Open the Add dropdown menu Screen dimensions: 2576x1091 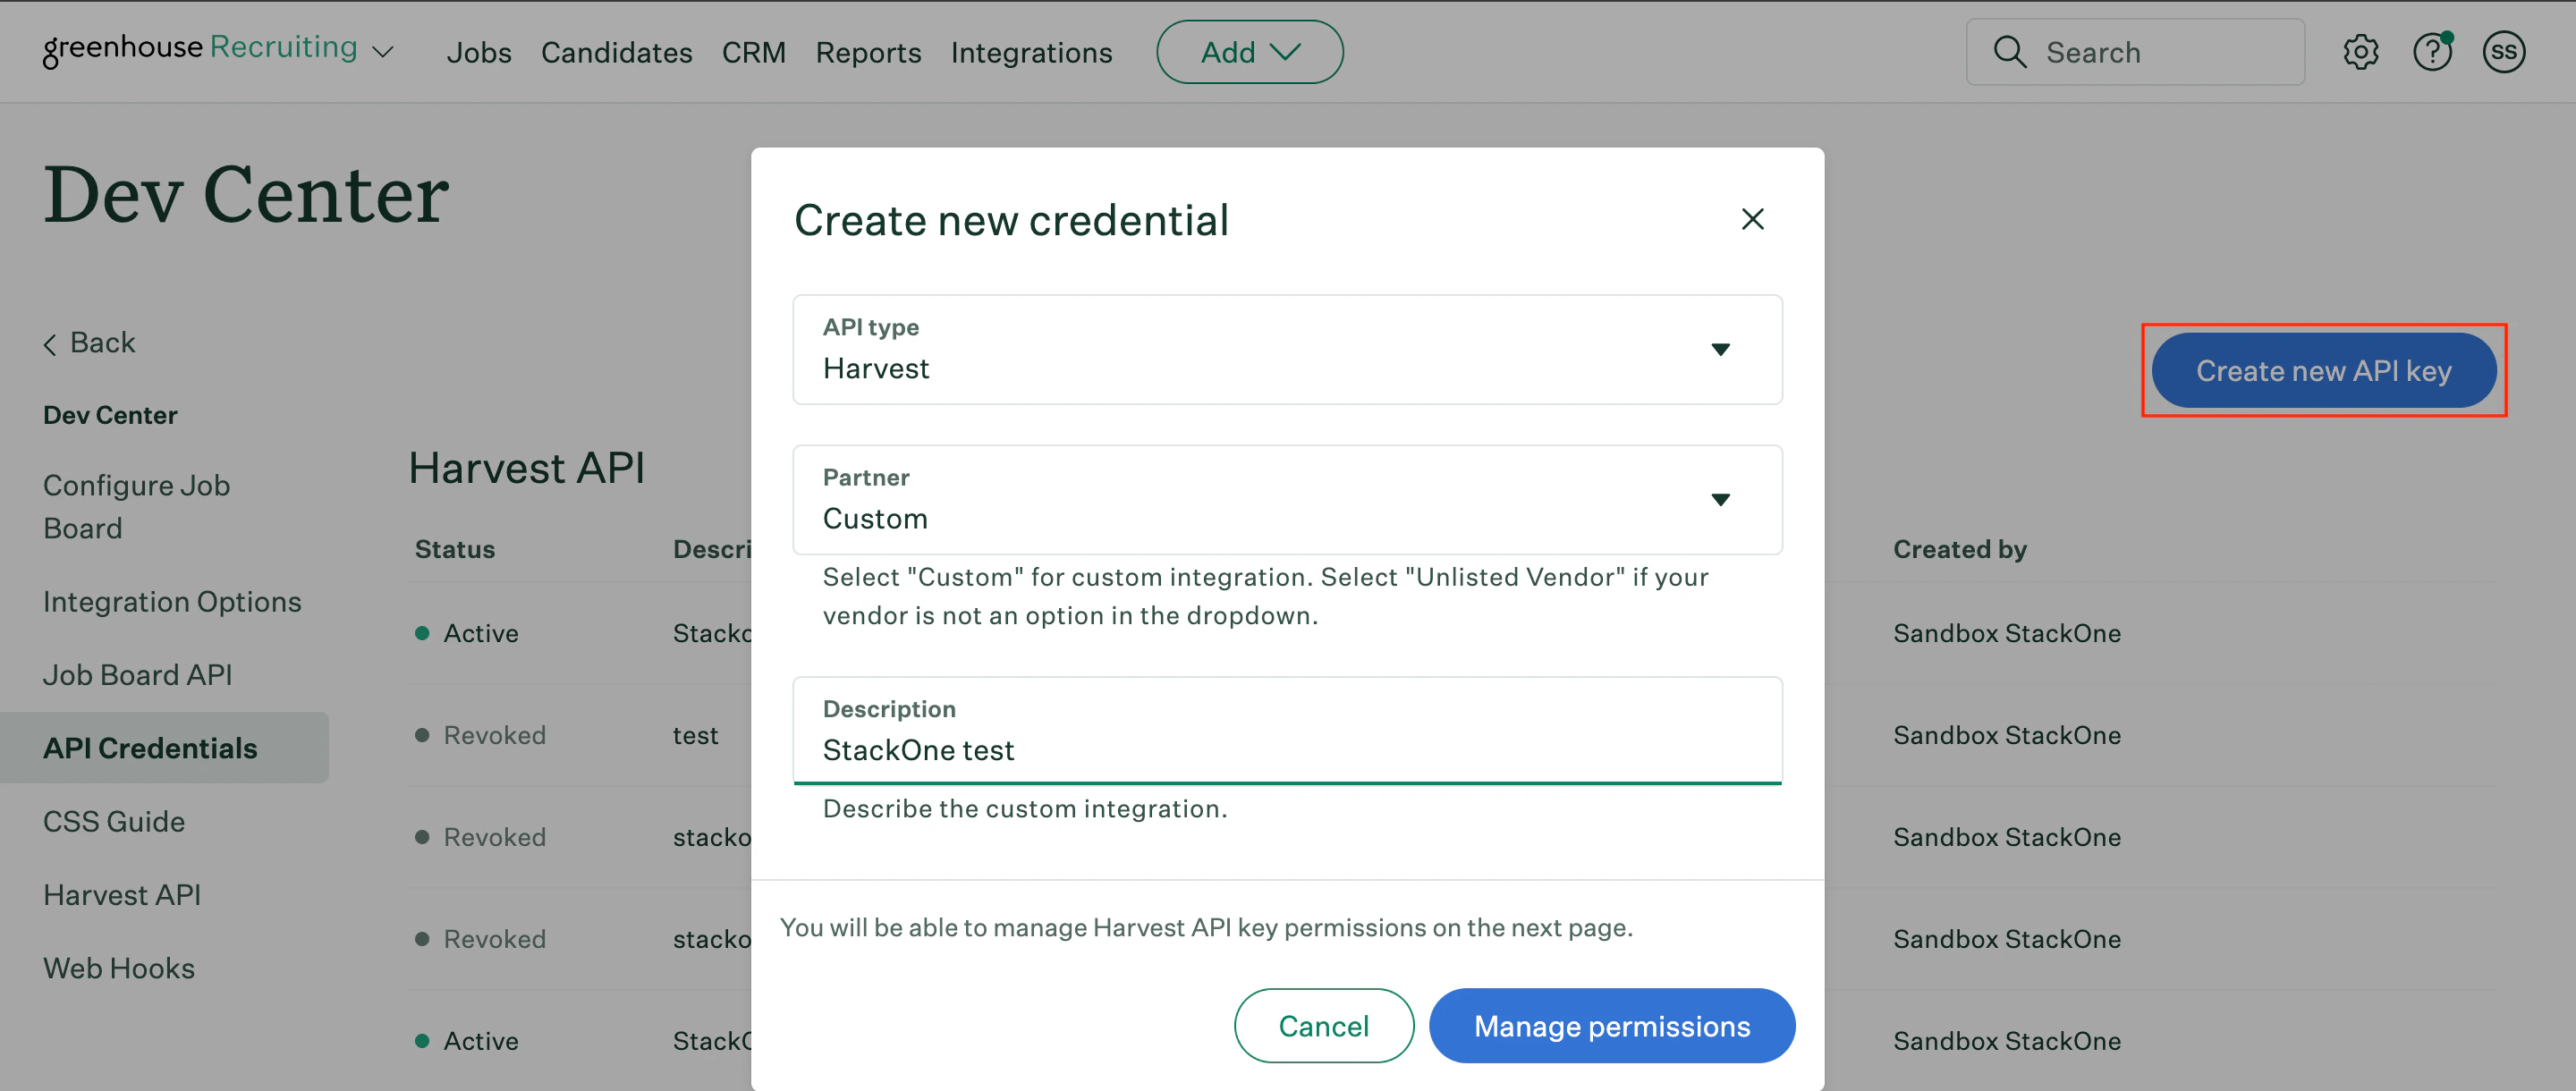(1249, 52)
